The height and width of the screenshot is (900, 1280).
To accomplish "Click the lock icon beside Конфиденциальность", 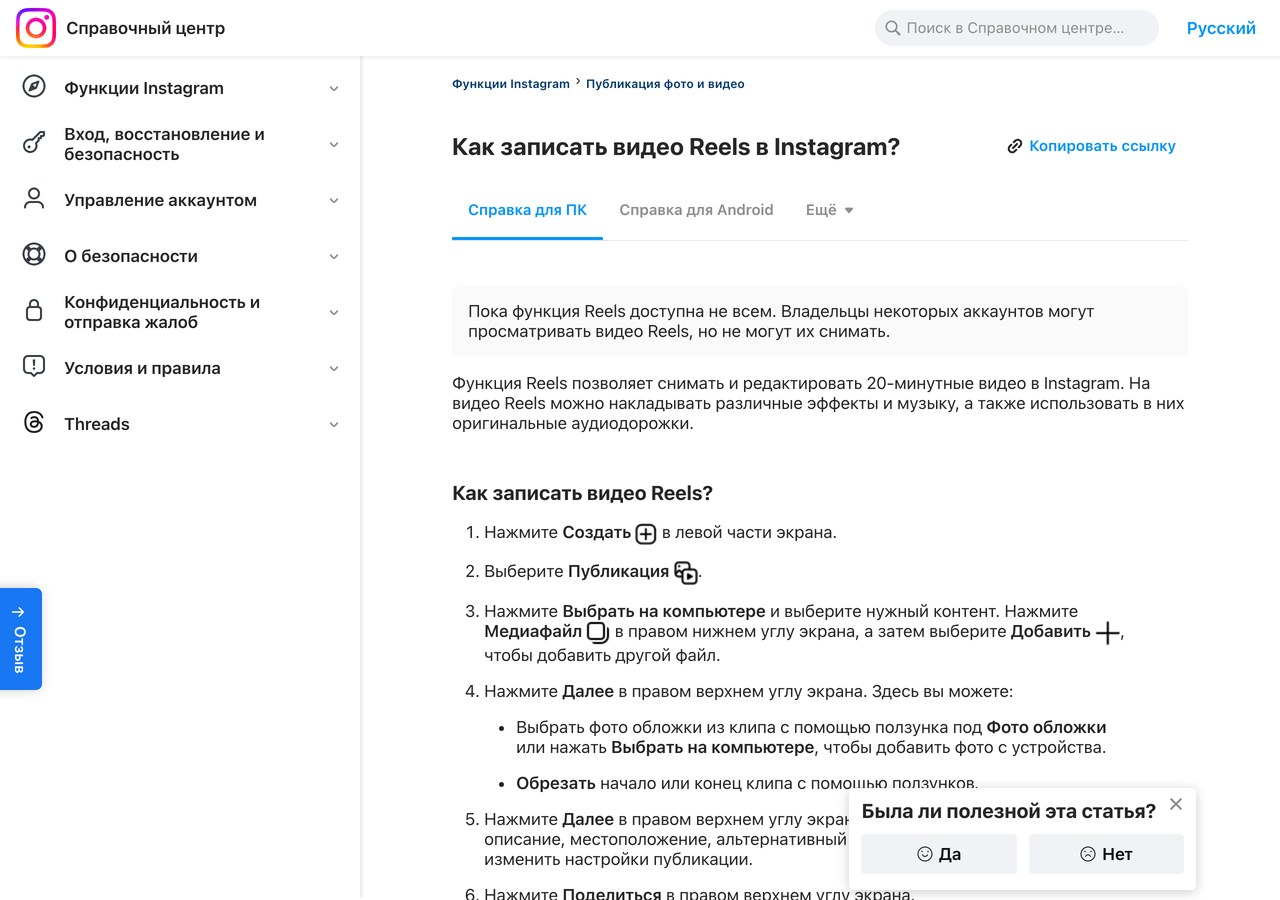I will (x=34, y=311).
